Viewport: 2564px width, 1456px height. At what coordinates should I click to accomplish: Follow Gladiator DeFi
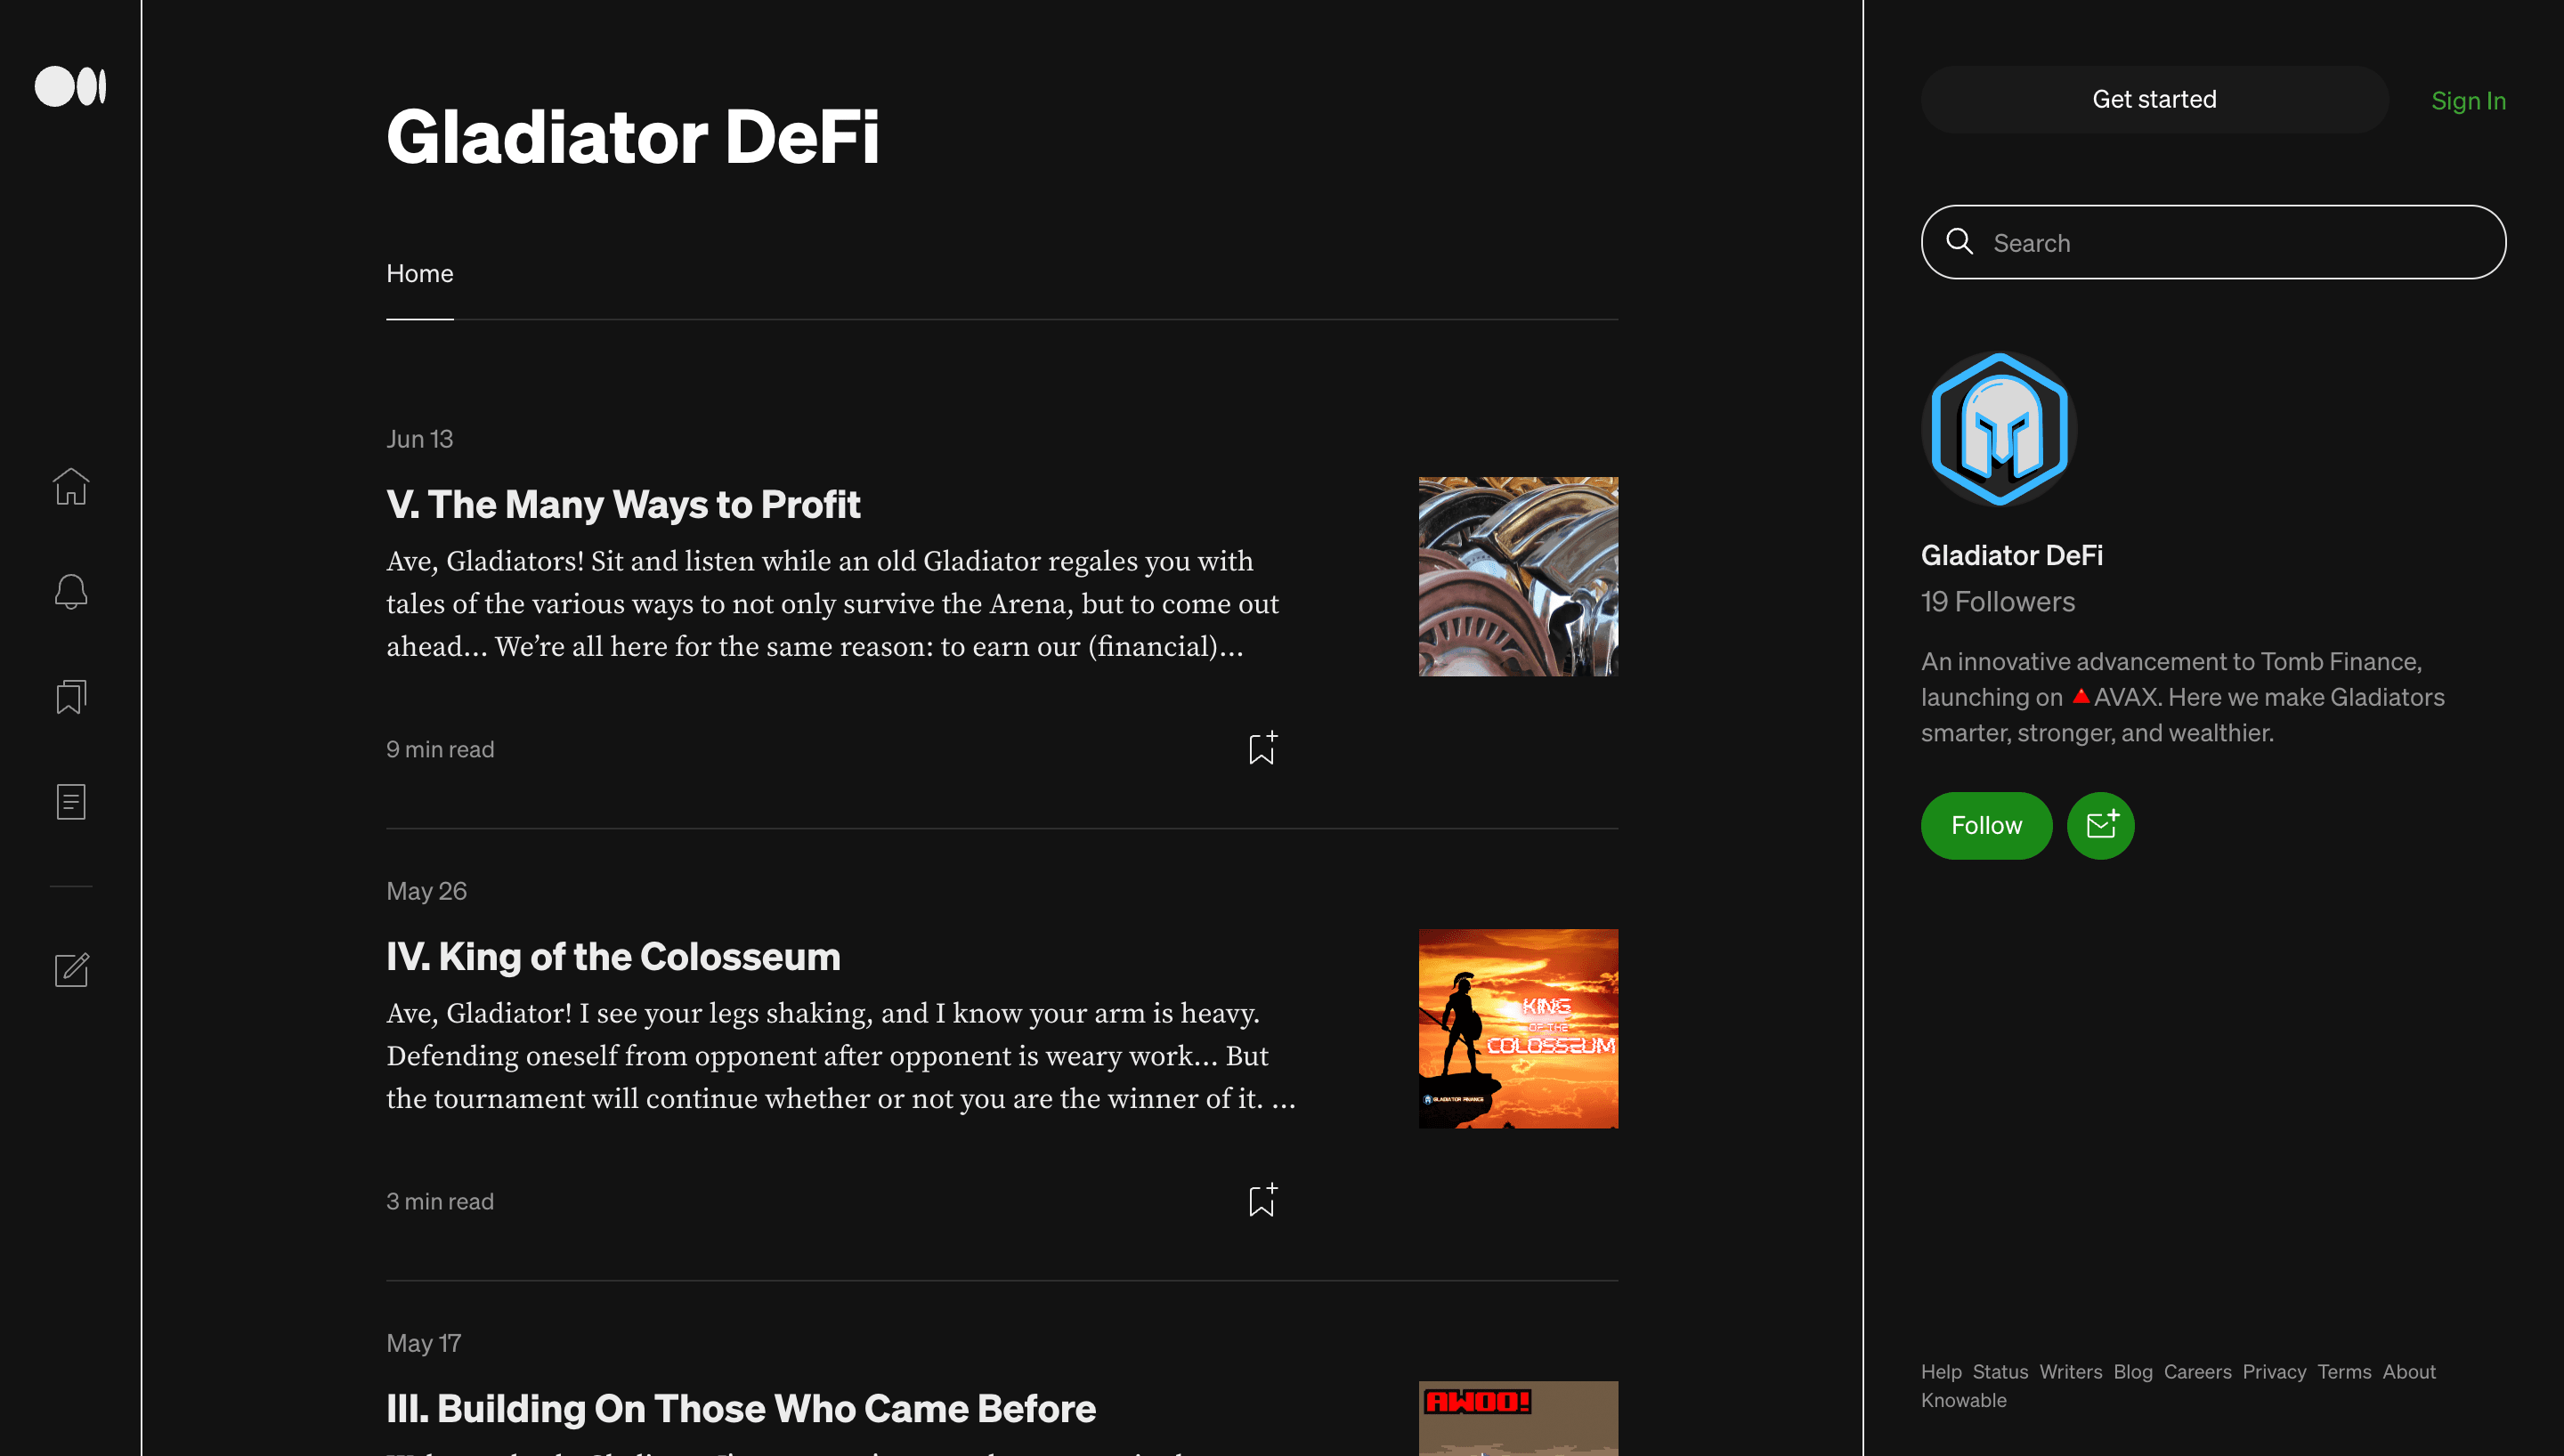(1986, 825)
